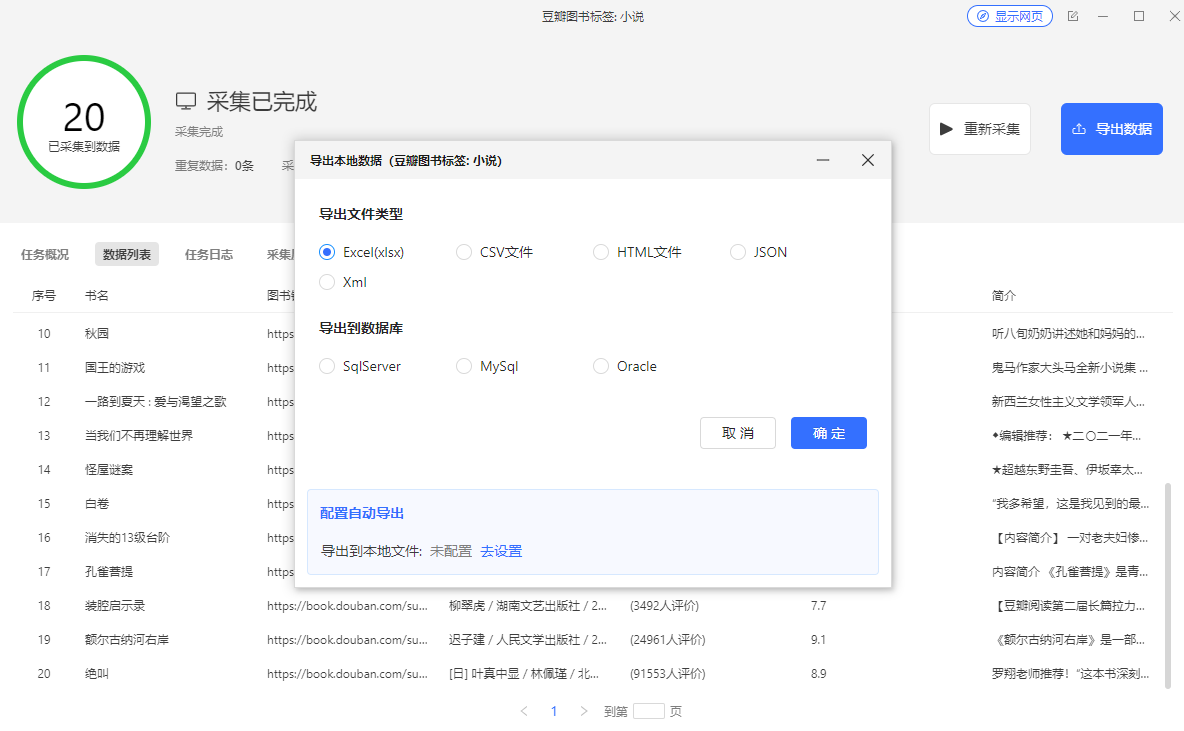Select book title 一路到夏天 : 爱与渴望之歌
The height and width of the screenshot is (731, 1184).
click(x=156, y=402)
